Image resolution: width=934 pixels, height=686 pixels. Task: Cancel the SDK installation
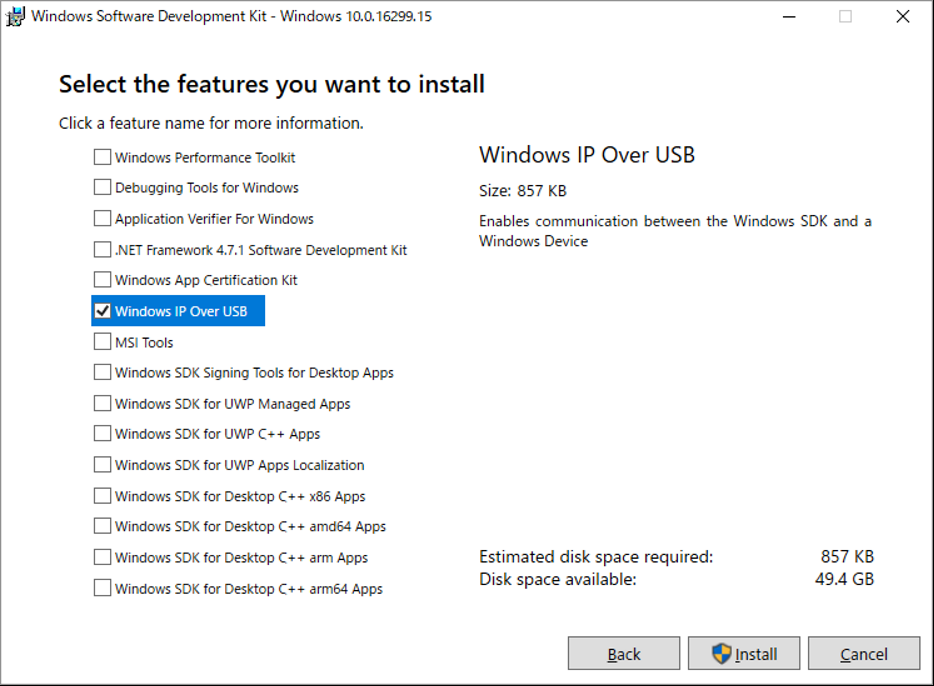(864, 653)
